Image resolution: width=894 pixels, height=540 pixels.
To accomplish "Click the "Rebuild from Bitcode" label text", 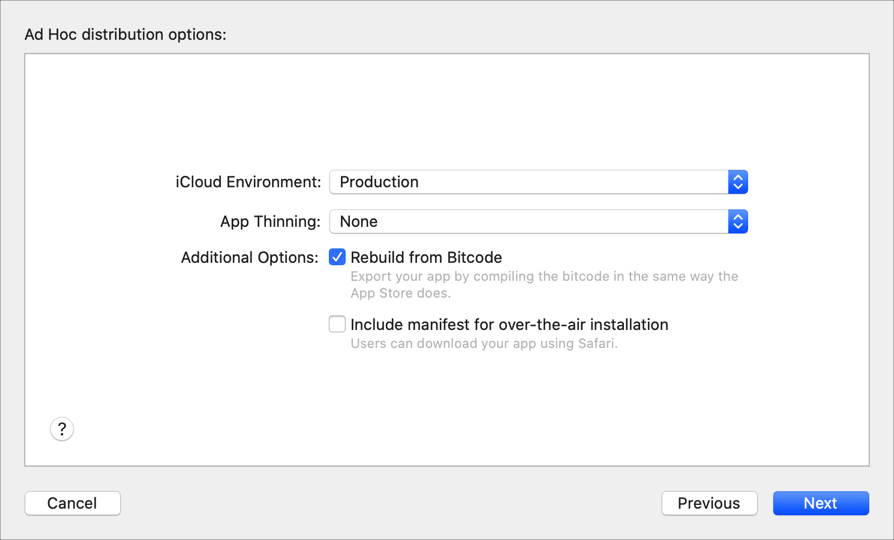I will pos(426,258).
